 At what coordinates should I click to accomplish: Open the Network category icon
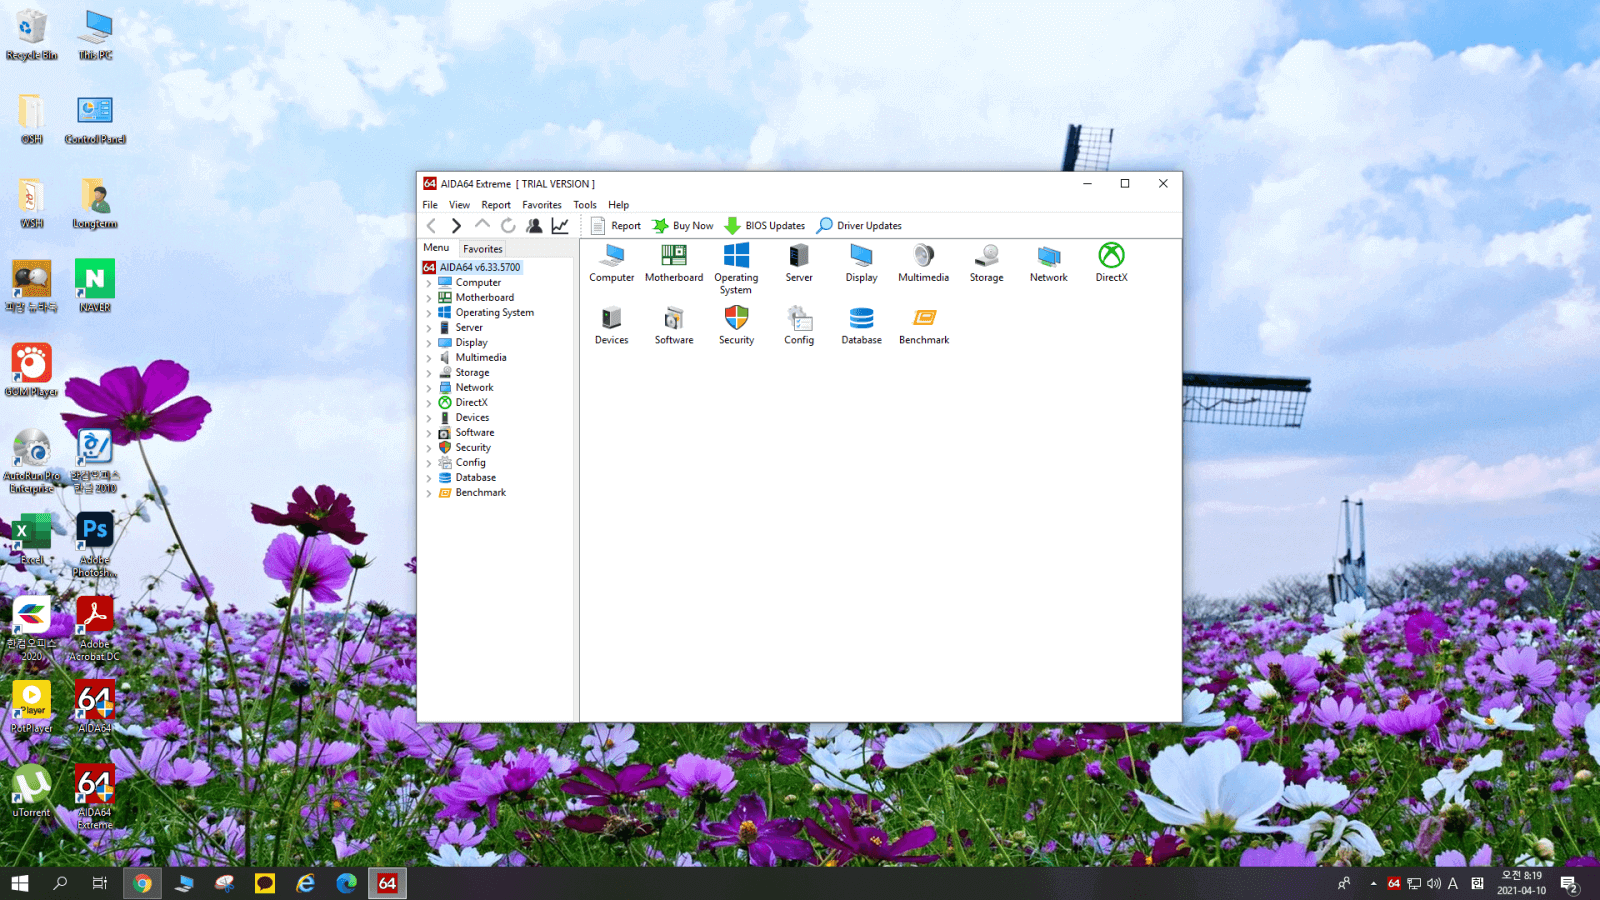point(1049,263)
